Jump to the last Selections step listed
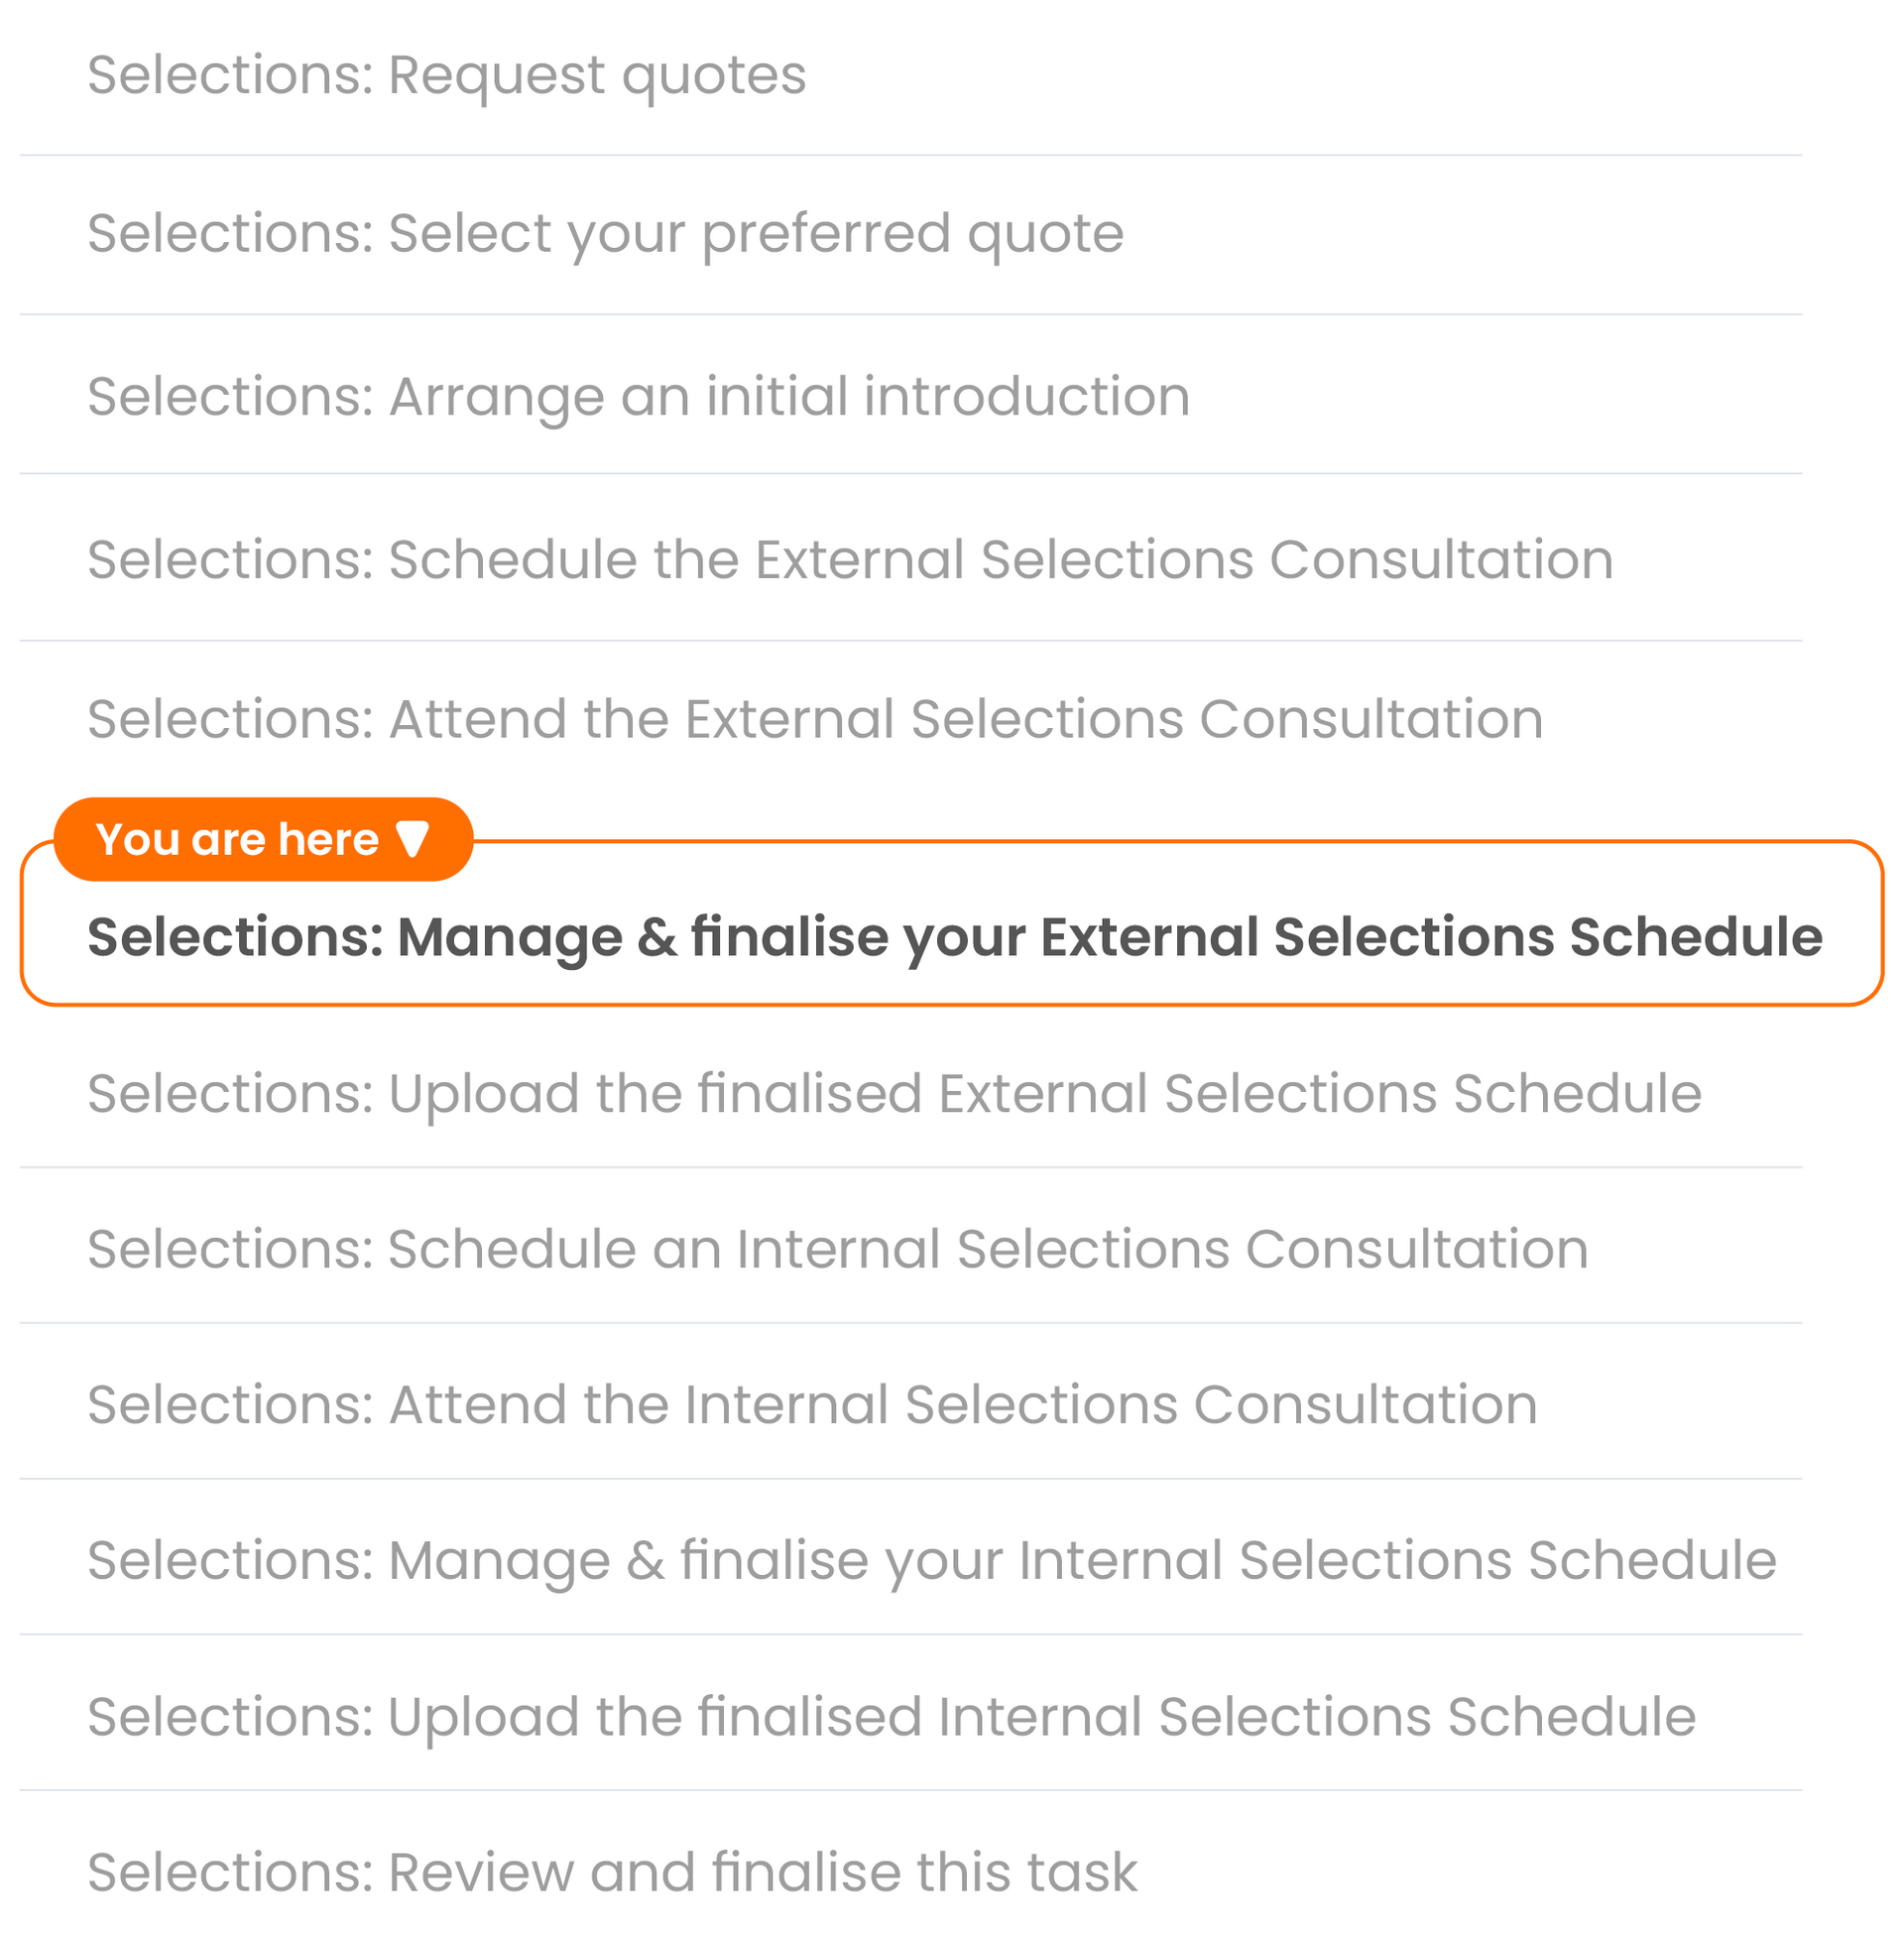Image resolution: width=1904 pixels, height=1939 pixels. pyautogui.click(x=612, y=1873)
